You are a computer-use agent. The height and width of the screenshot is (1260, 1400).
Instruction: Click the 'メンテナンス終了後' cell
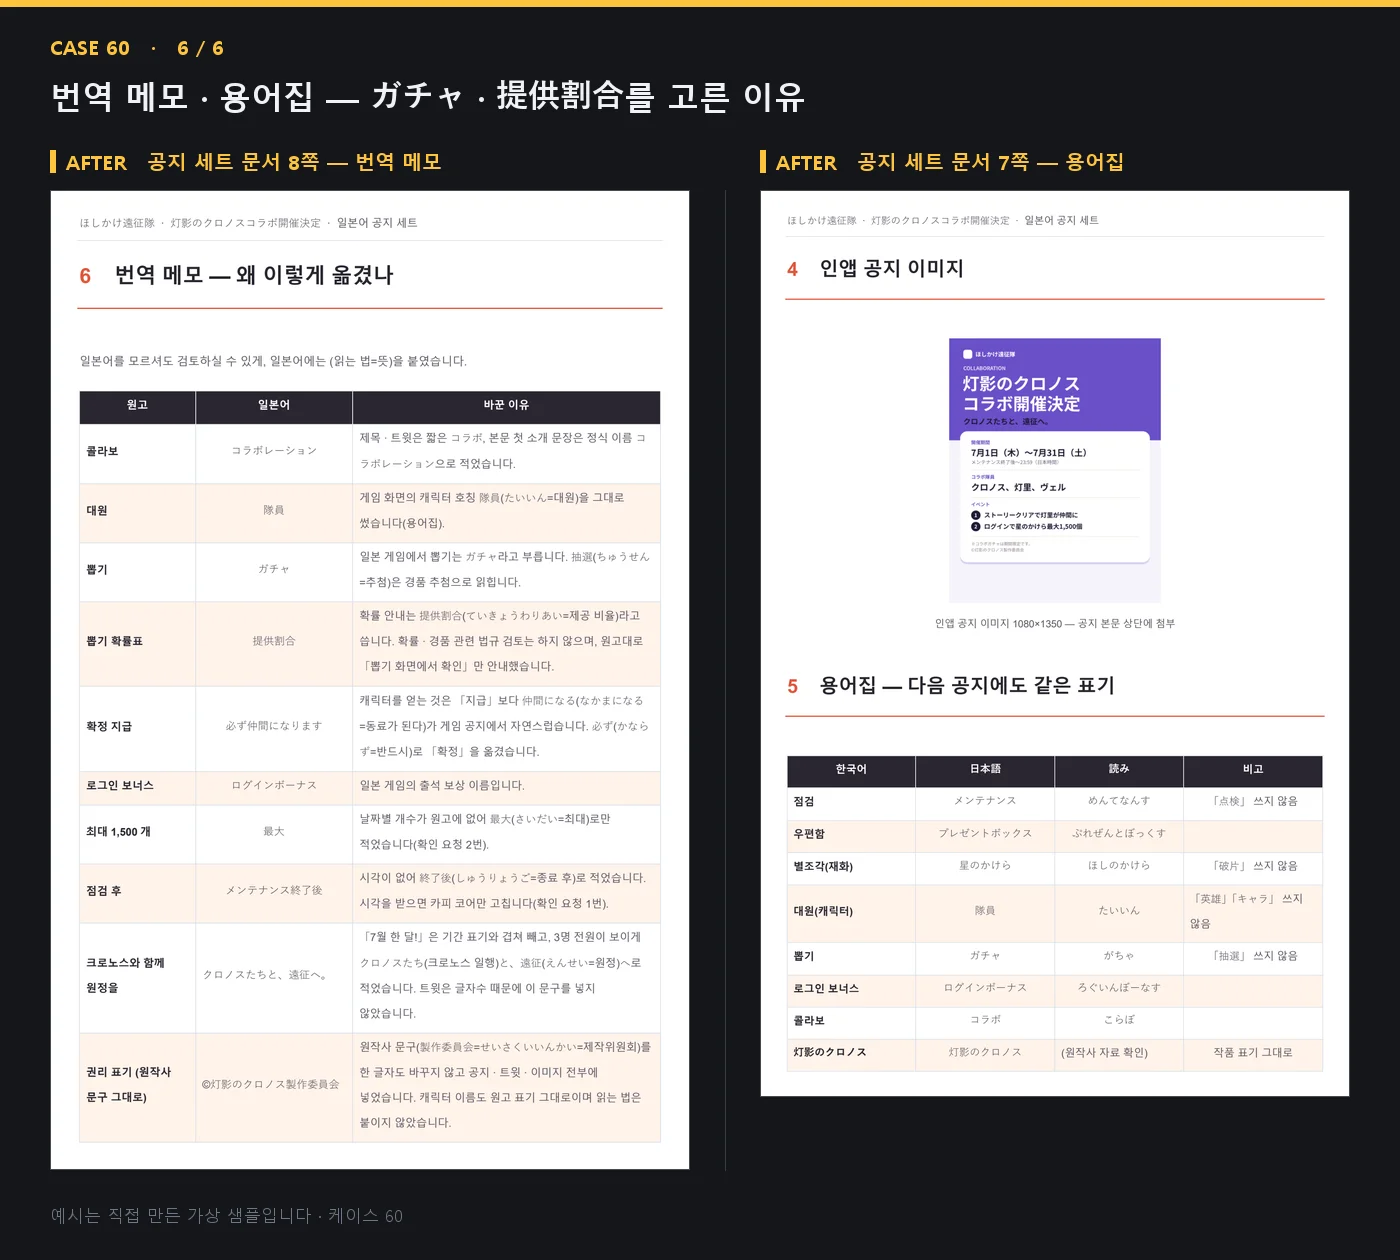(274, 891)
